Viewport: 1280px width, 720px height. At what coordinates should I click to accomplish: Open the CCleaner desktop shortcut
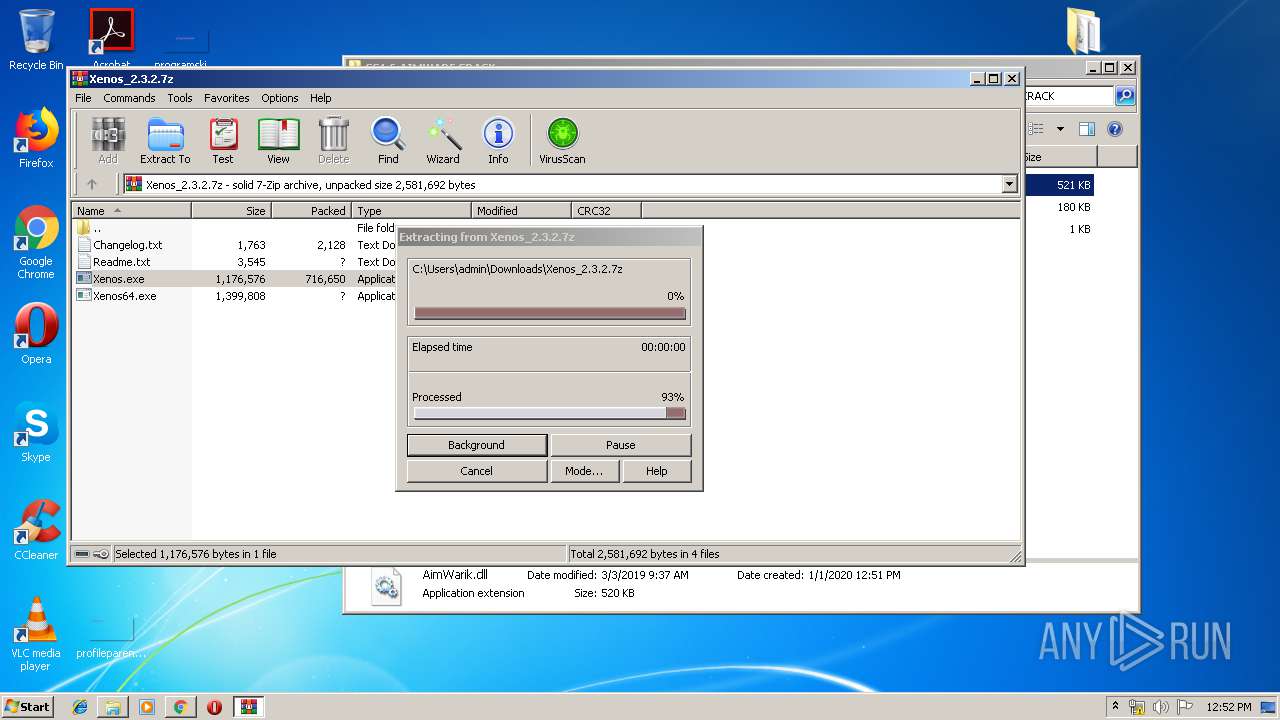point(36,530)
